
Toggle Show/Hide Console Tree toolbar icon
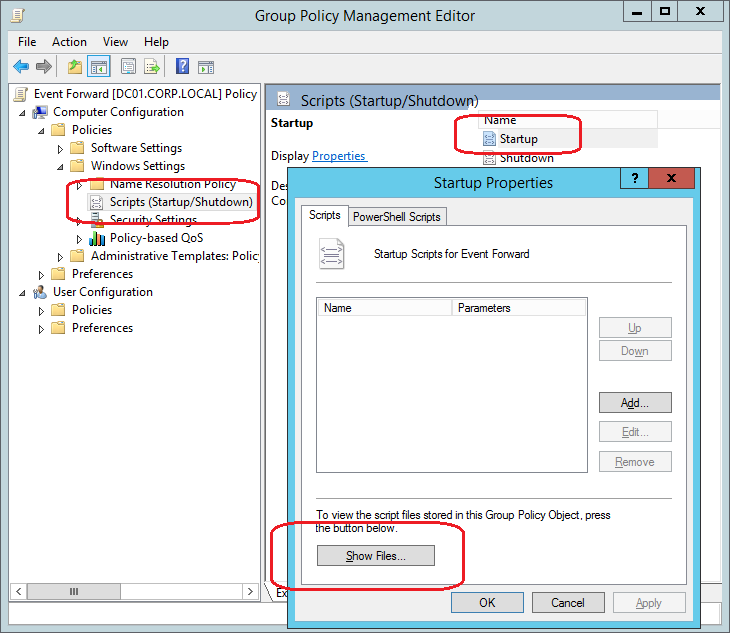(x=99, y=67)
